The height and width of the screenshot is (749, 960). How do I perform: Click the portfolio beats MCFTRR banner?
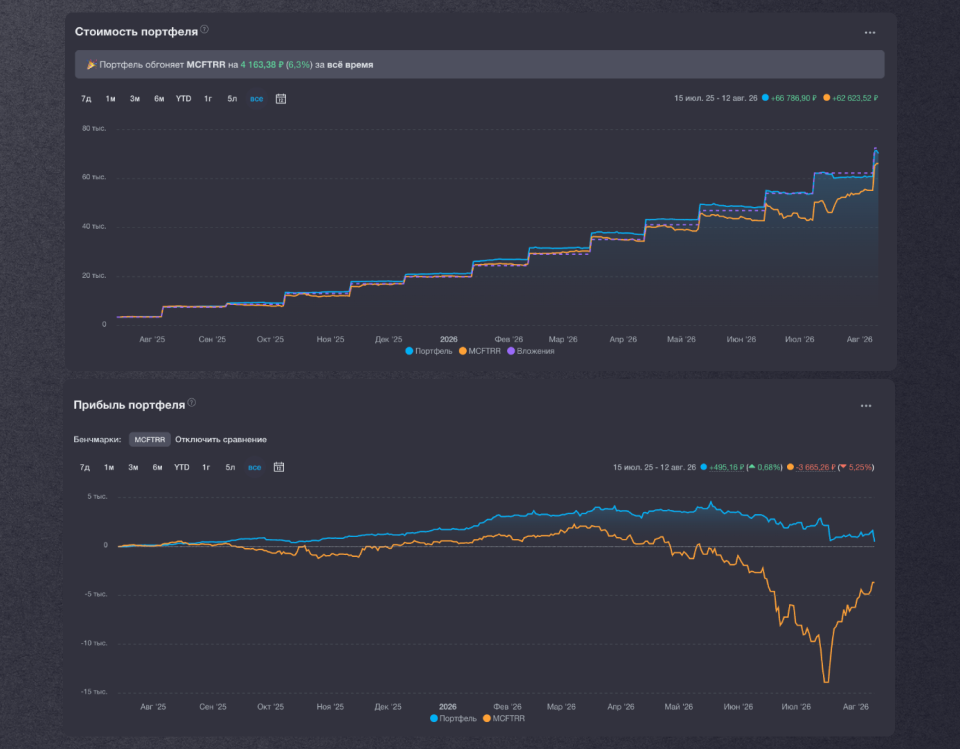pos(479,64)
